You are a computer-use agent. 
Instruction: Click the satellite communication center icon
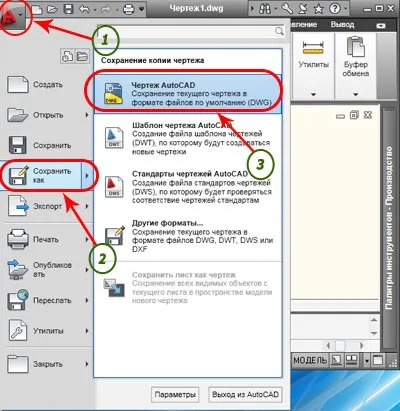click(303, 9)
